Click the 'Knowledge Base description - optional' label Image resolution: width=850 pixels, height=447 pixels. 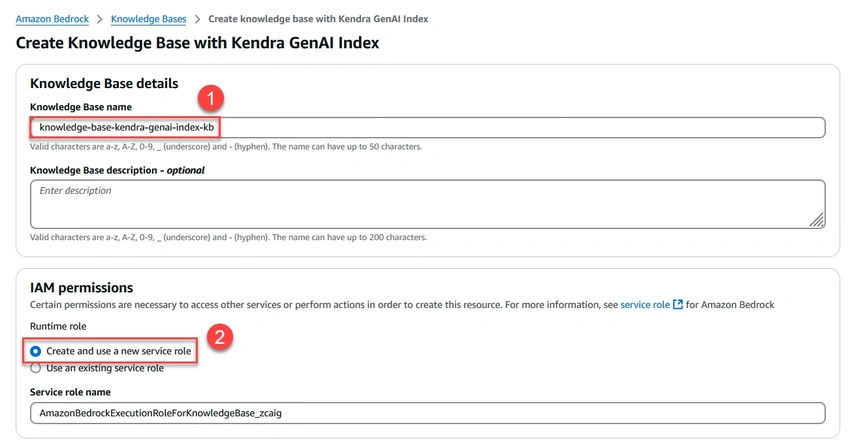coord(117,170)
